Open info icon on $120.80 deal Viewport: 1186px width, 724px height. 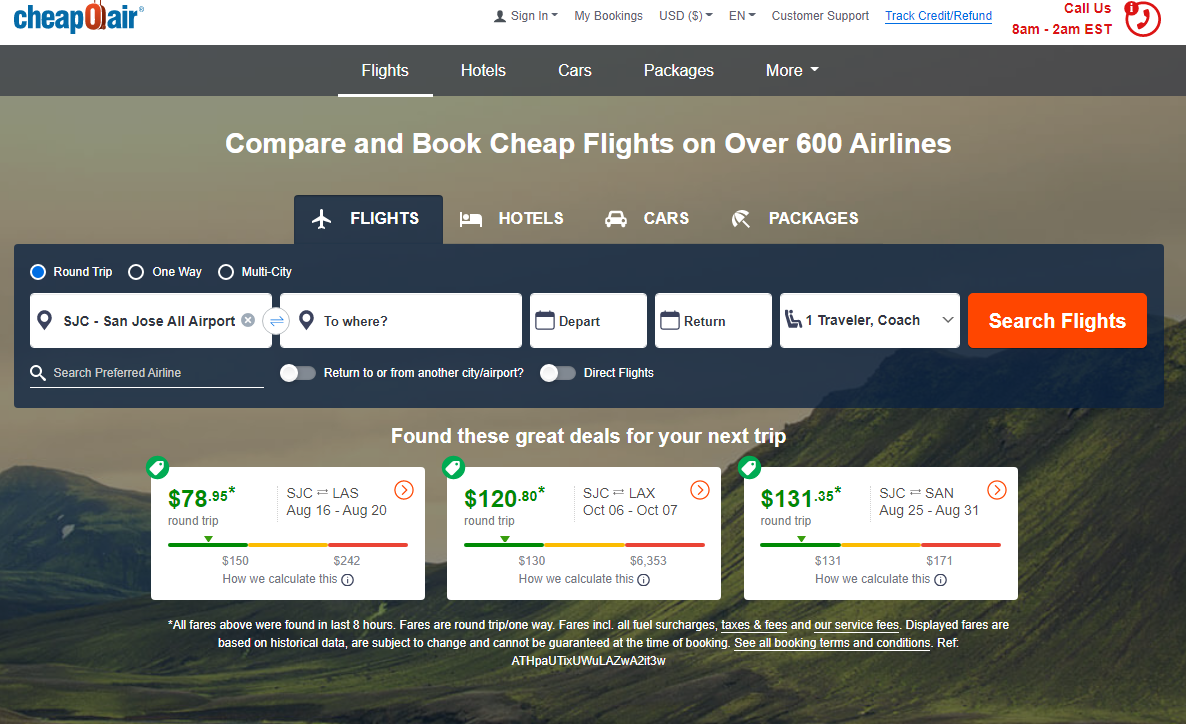(x=644, y=580)
